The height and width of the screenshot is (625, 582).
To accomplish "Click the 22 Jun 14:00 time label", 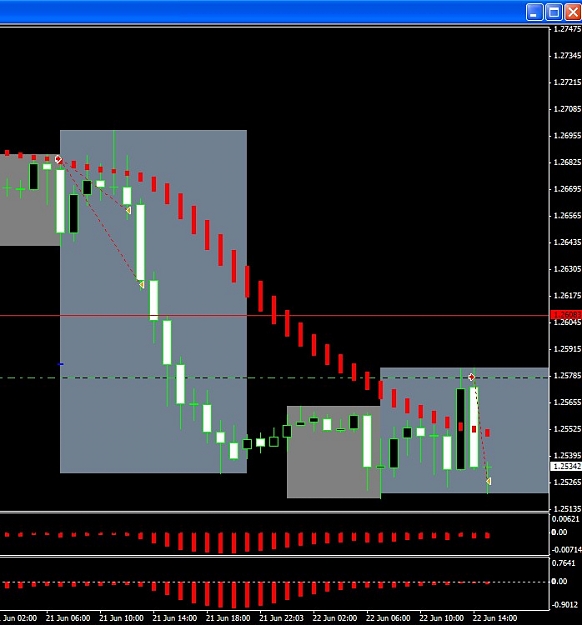I will pos(495,618).
